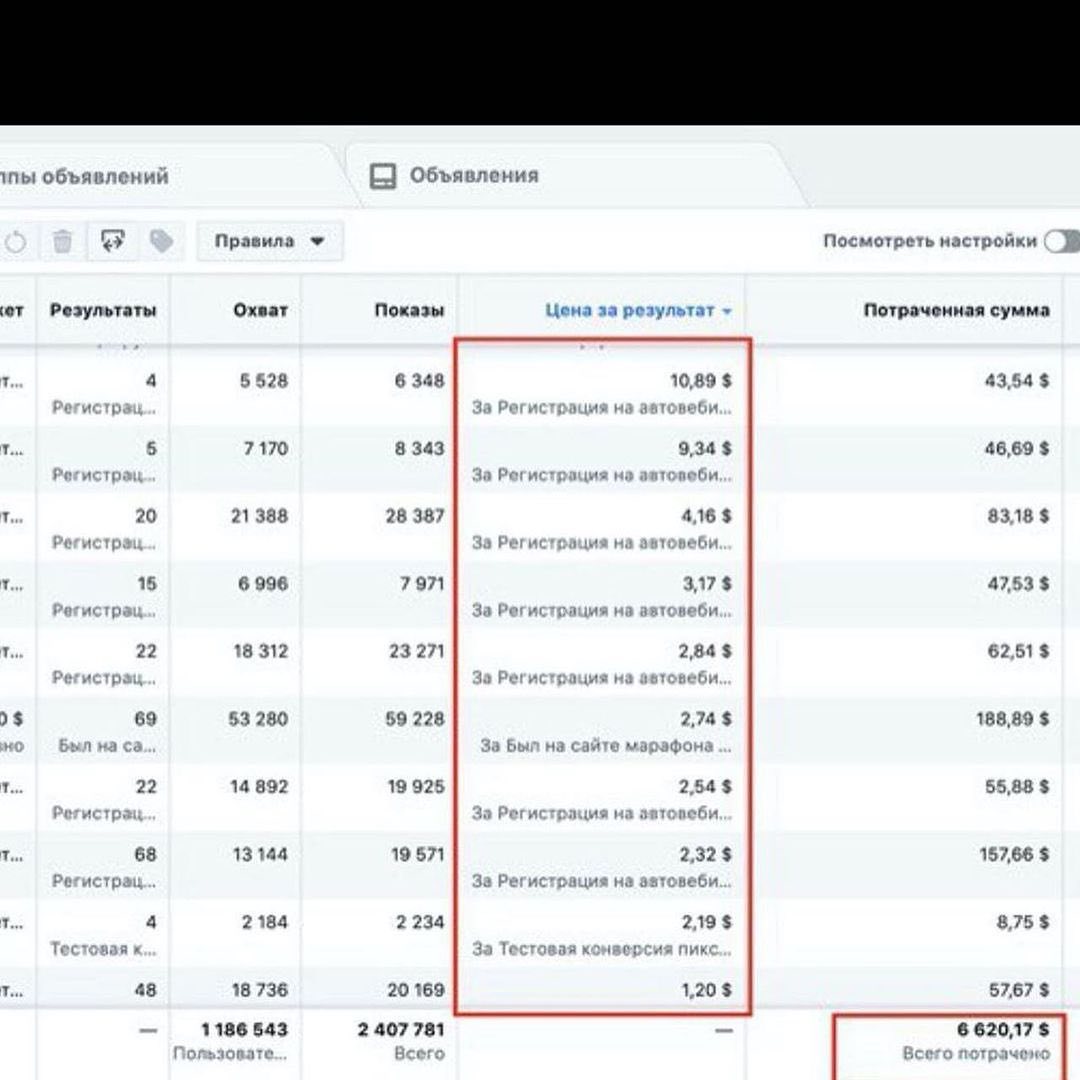Select the price cell 2,74 $
The height and width of the screenshot is (1080, 1080).
coord(706,719)
